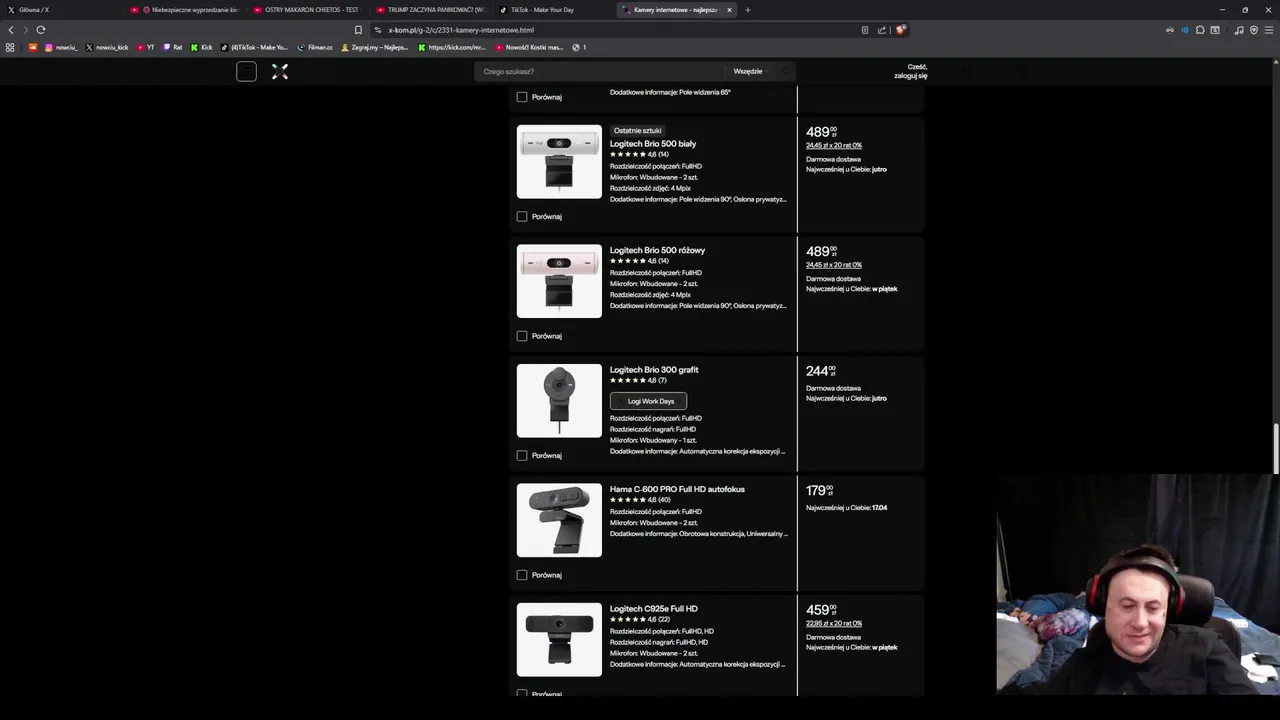Viewport: 1280px width, 720px height.
Task: Click installment link under Brio 500 różowy price
Action: click(834, 265)
